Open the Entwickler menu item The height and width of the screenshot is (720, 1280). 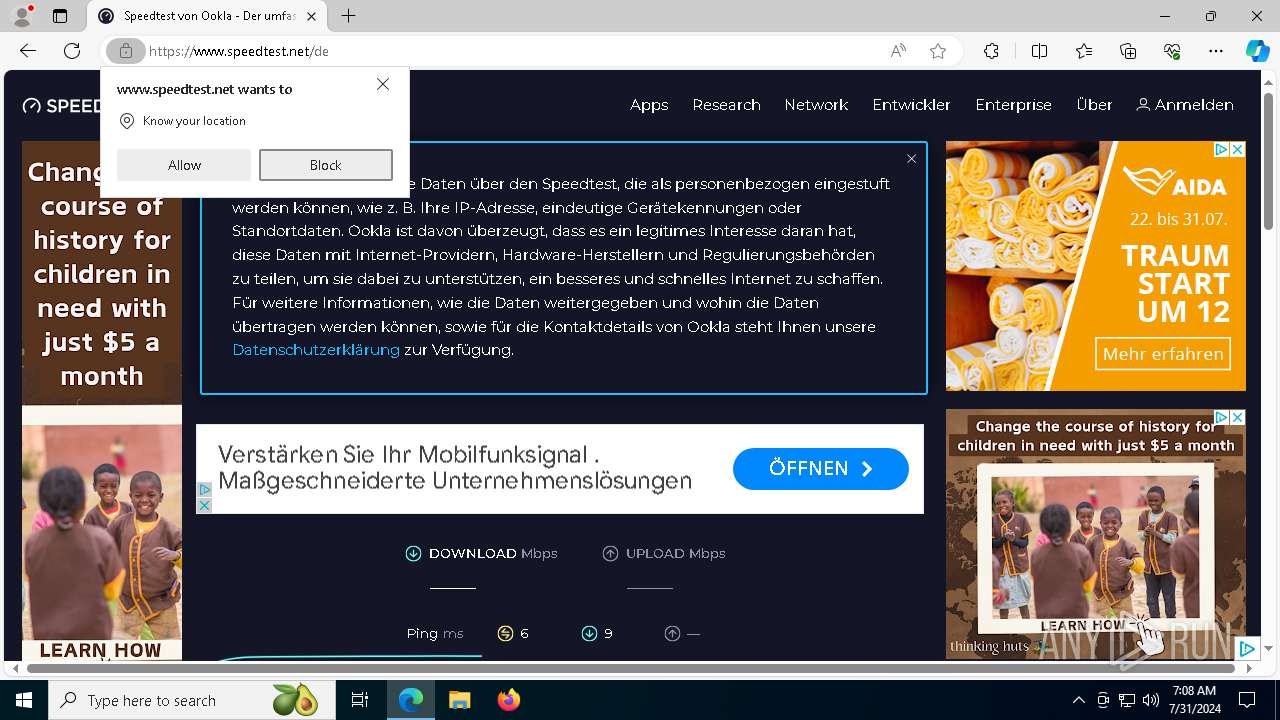click(911, 105)
